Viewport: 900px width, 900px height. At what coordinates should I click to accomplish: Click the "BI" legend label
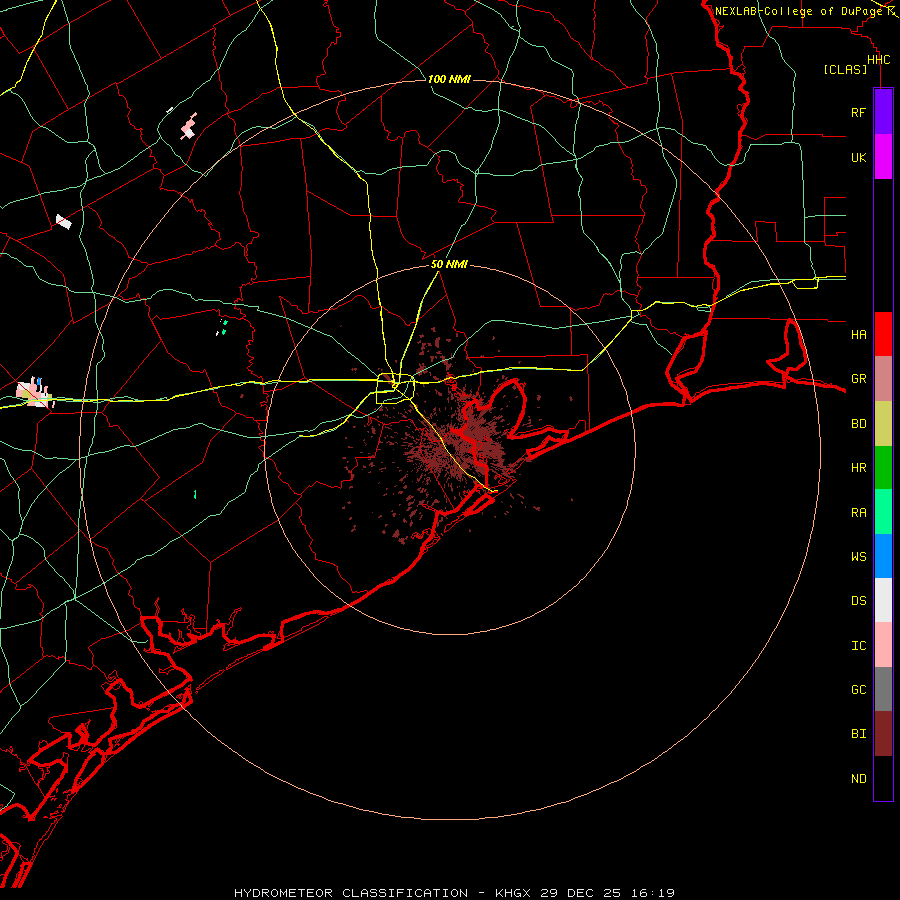pyautogui.click(x=858, y=734)
